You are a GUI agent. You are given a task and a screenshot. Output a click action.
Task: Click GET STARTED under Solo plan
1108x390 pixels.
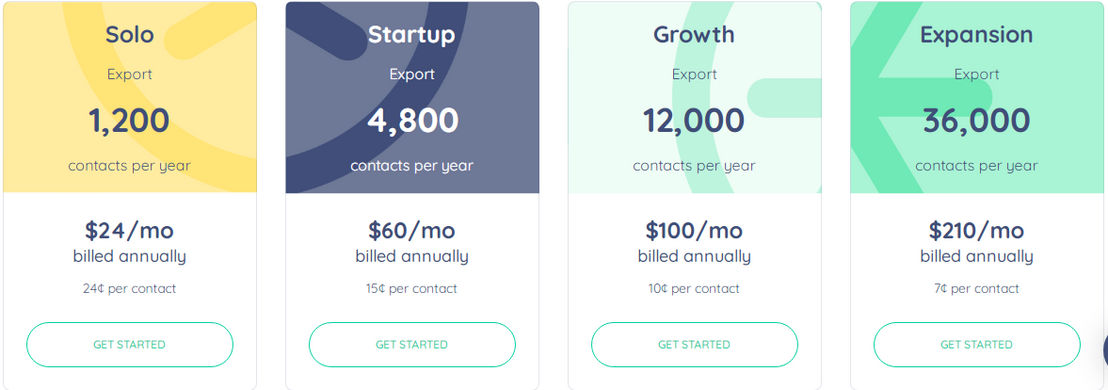tap(129, 345)
